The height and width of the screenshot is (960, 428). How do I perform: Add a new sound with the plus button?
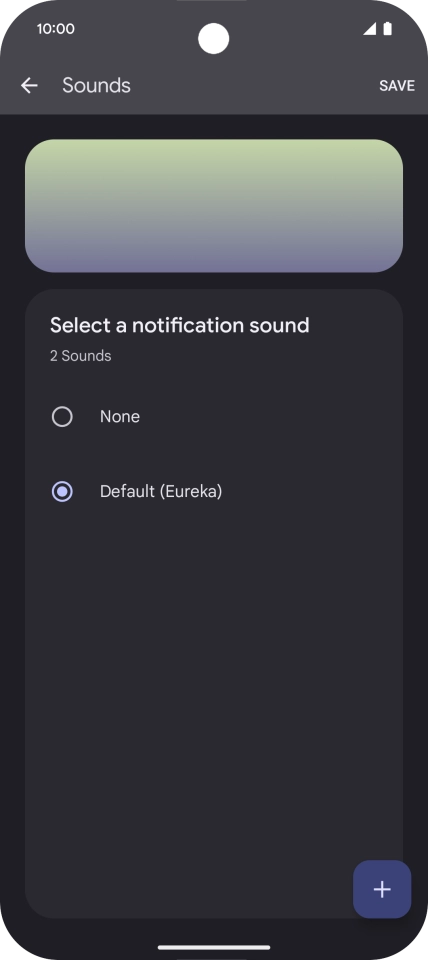(x=382, y=889)
